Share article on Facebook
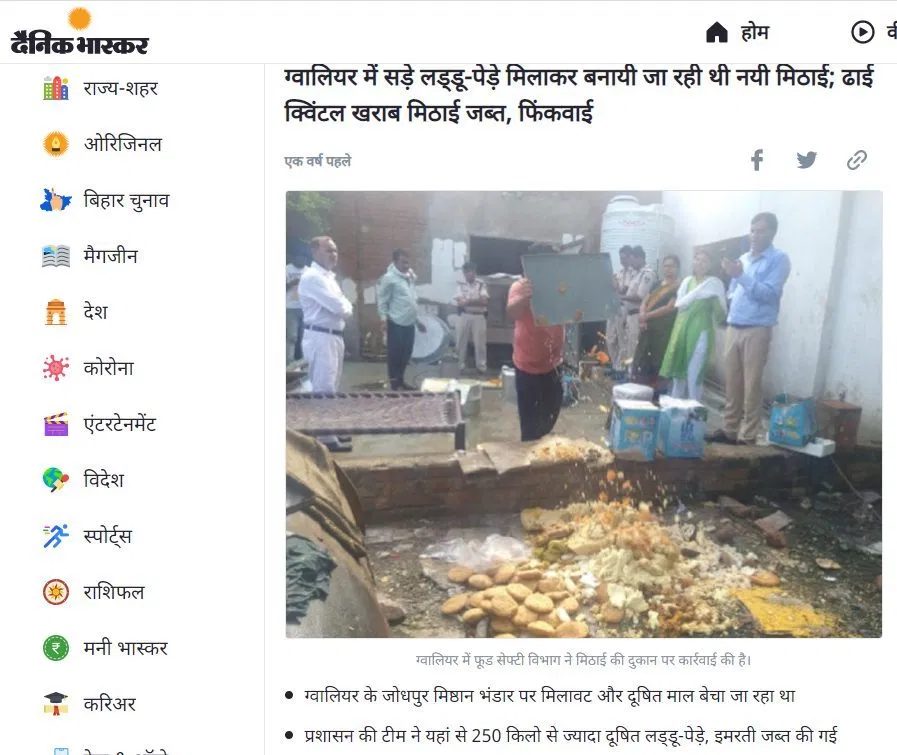This screenshot has height=755, width=897. pyautogui.click(x=757, y=160)
